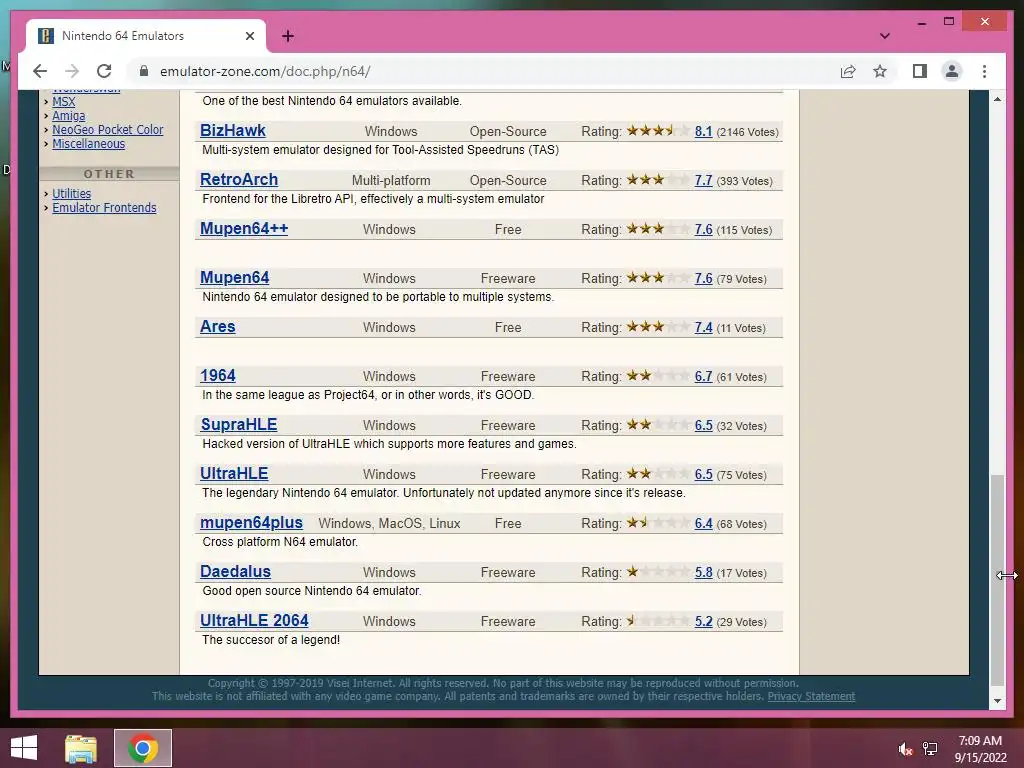Image resolution: width=1024 pixels, height=768 pixels.
Task: Open the Windows Start menu
Action: coord(24,748)
